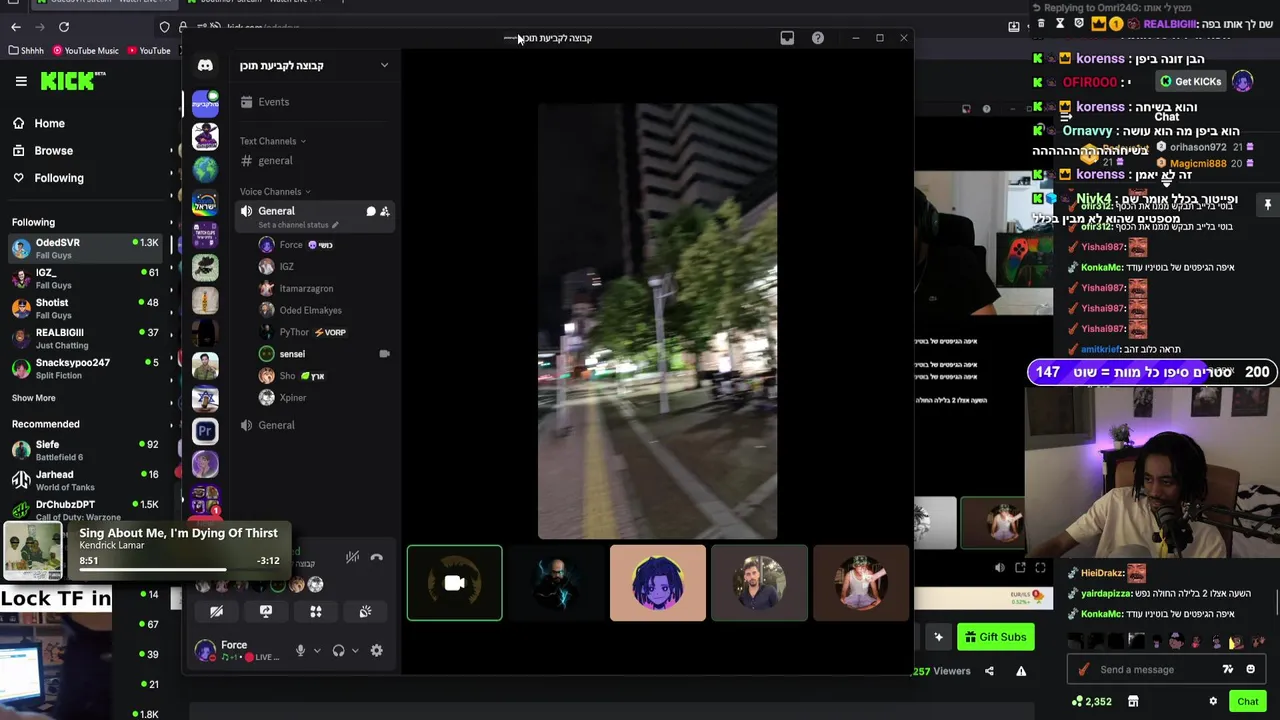Open Kick chat settings gear

pyautogui.click(x=1213, y=702)
